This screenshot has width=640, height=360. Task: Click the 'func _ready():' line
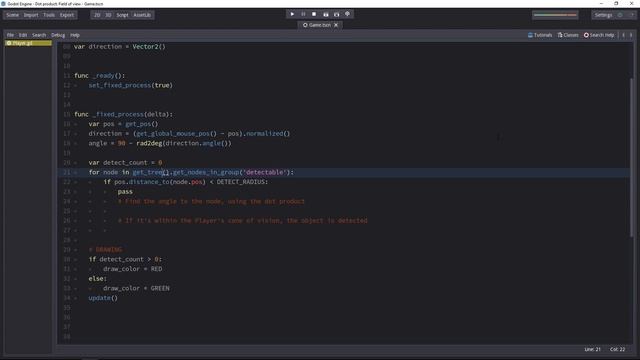point(100,76)
